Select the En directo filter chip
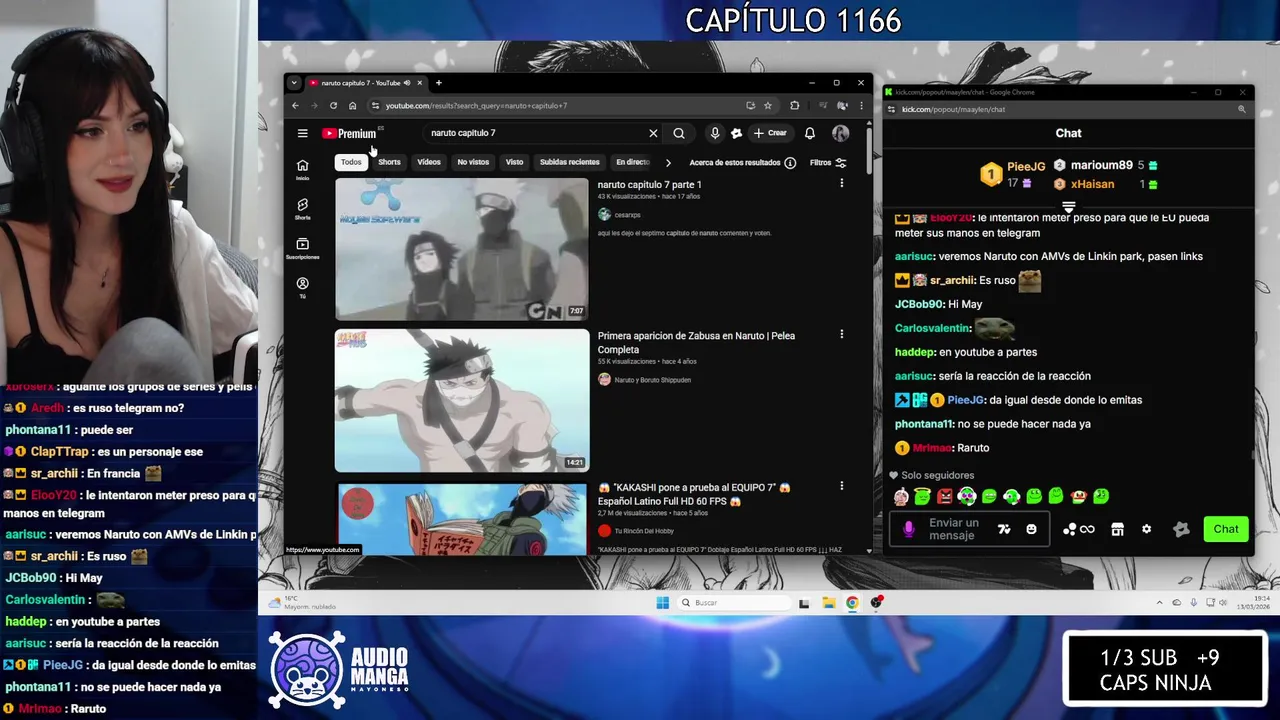This screenshot has height=720, width=1280. [x=632, y=162]
